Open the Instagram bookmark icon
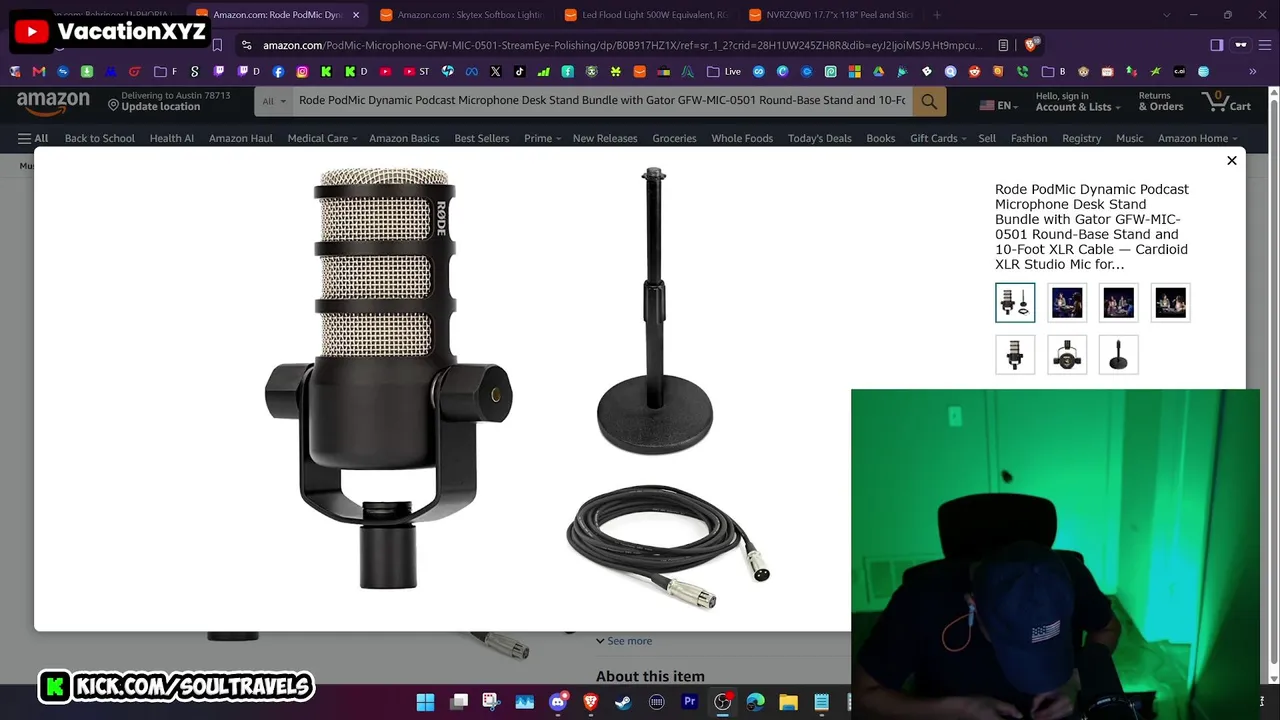This screenshot has height=720, width=1280. pos(302,72)
